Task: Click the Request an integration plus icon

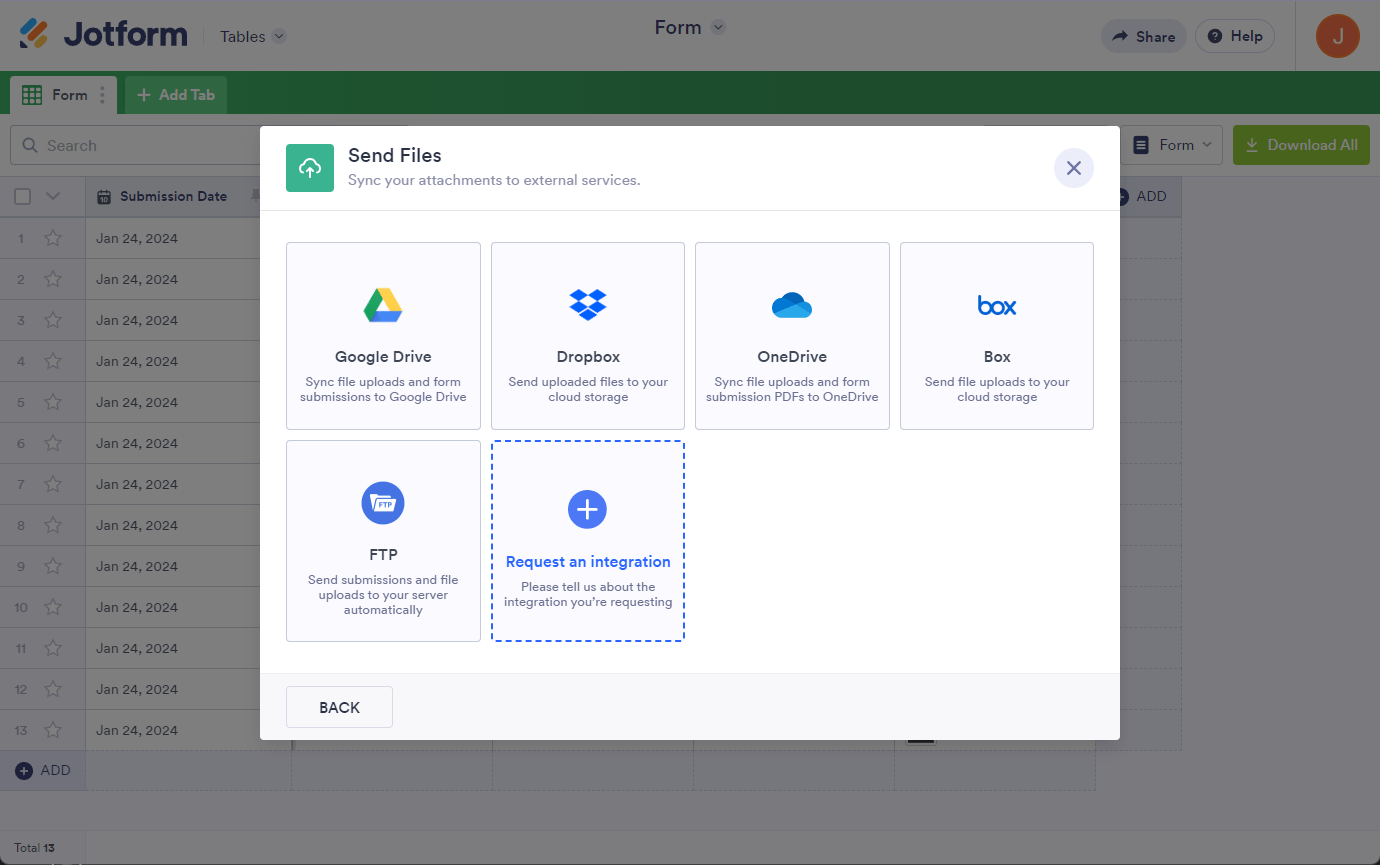Action: (588, 509)
